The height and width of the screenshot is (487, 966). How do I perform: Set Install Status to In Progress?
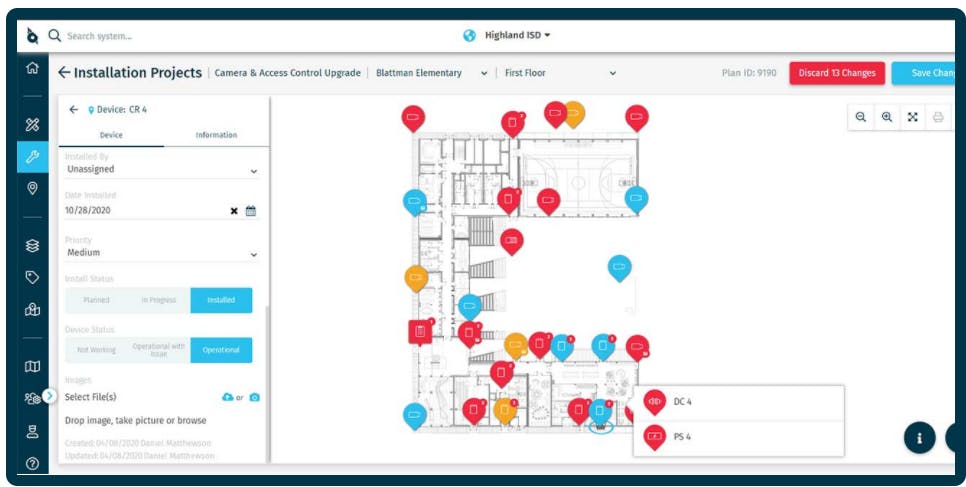[x=158, y=300]
